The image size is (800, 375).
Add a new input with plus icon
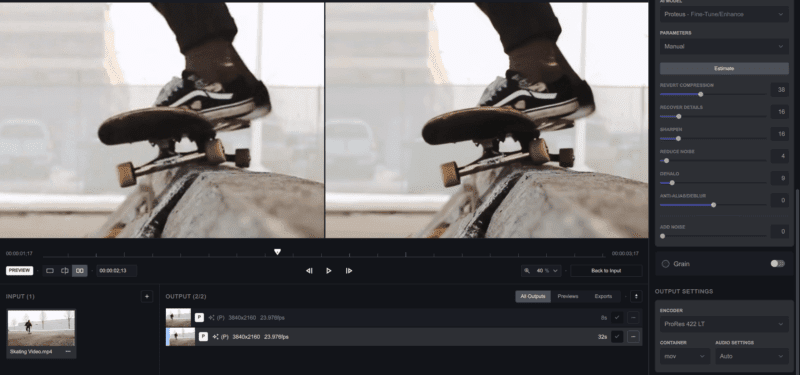click(x=147, y=296)
